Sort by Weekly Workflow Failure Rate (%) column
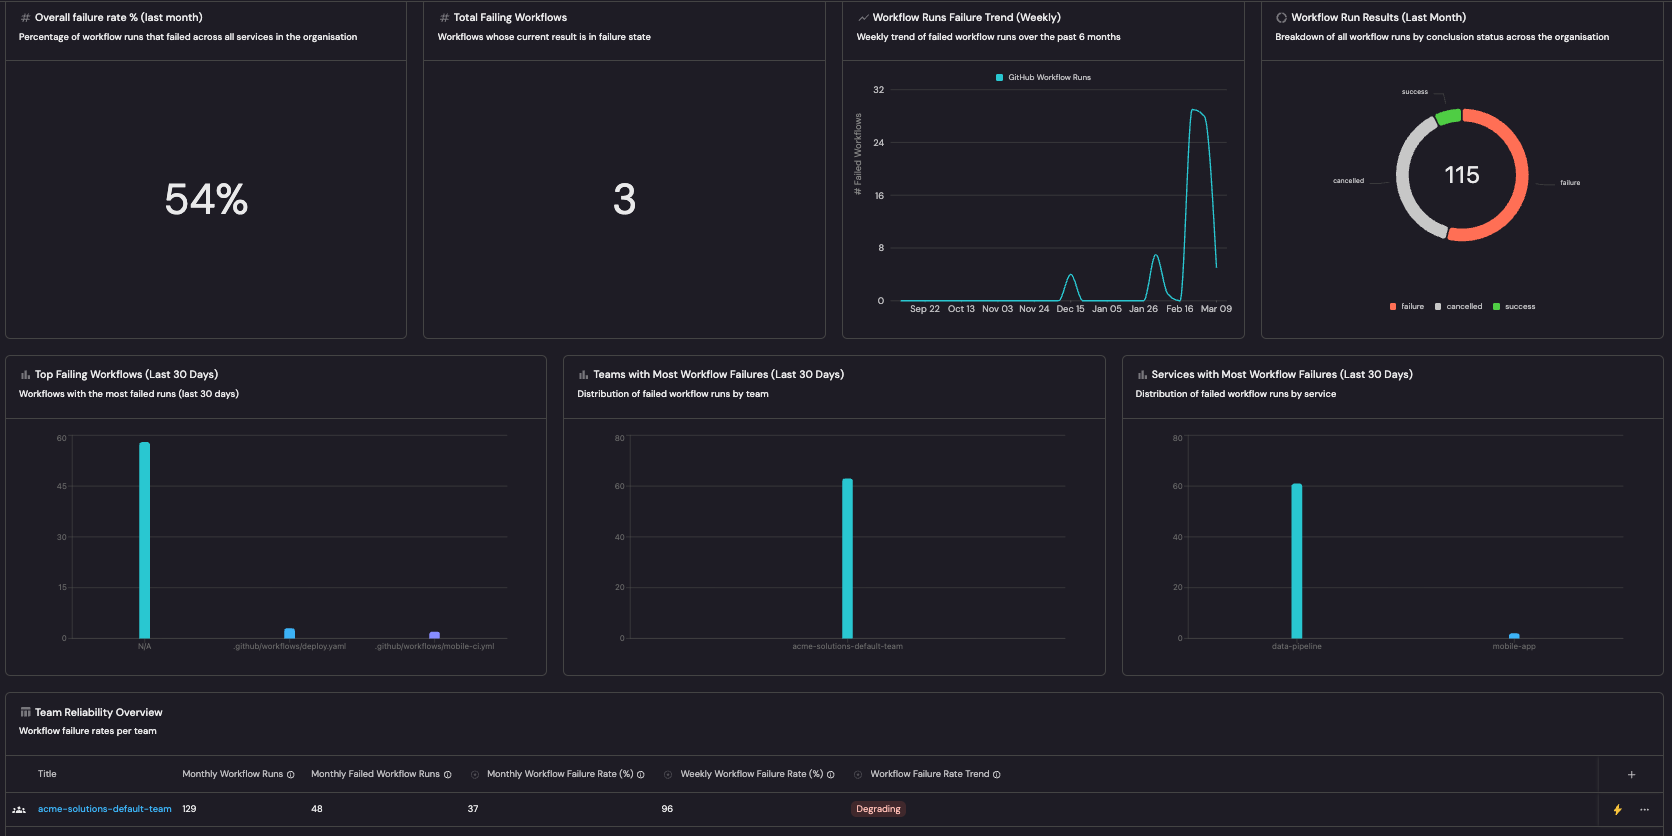This screenshot has width=1672, height=836. [x=751, y=774]
